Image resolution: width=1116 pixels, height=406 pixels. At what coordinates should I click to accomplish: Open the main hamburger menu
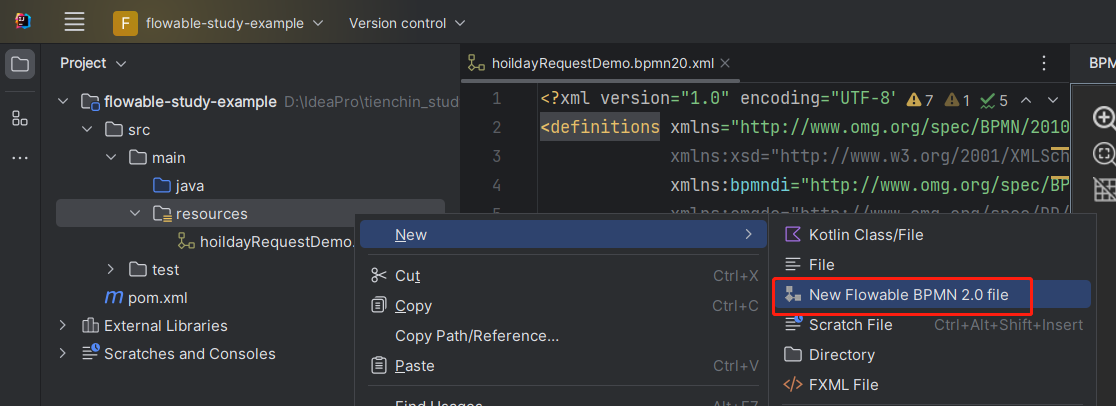point(74,22)
